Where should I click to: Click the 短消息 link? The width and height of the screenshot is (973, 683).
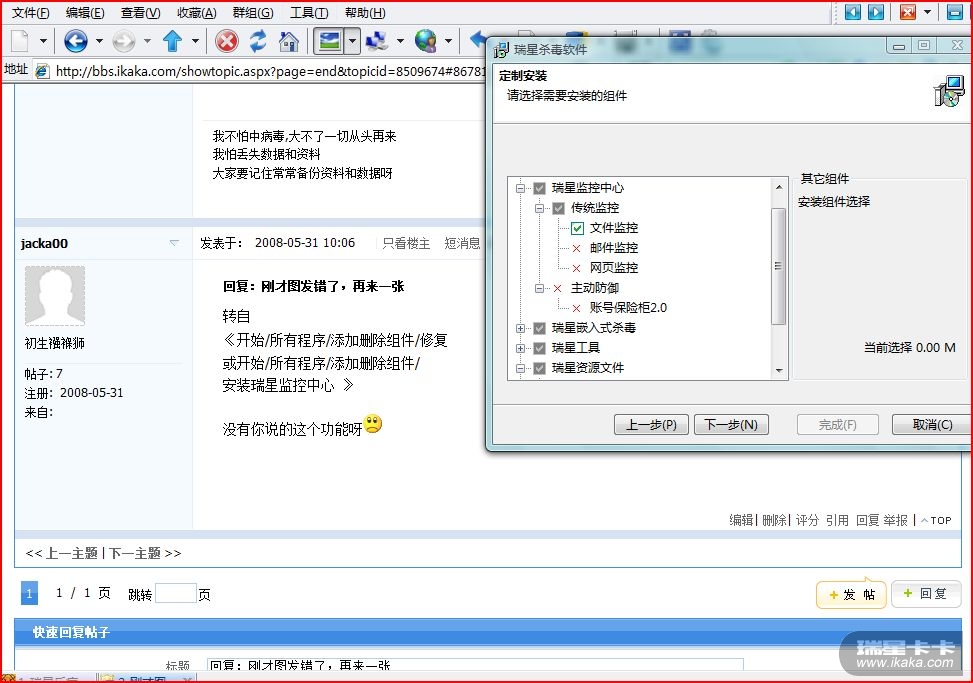point(462,243)
